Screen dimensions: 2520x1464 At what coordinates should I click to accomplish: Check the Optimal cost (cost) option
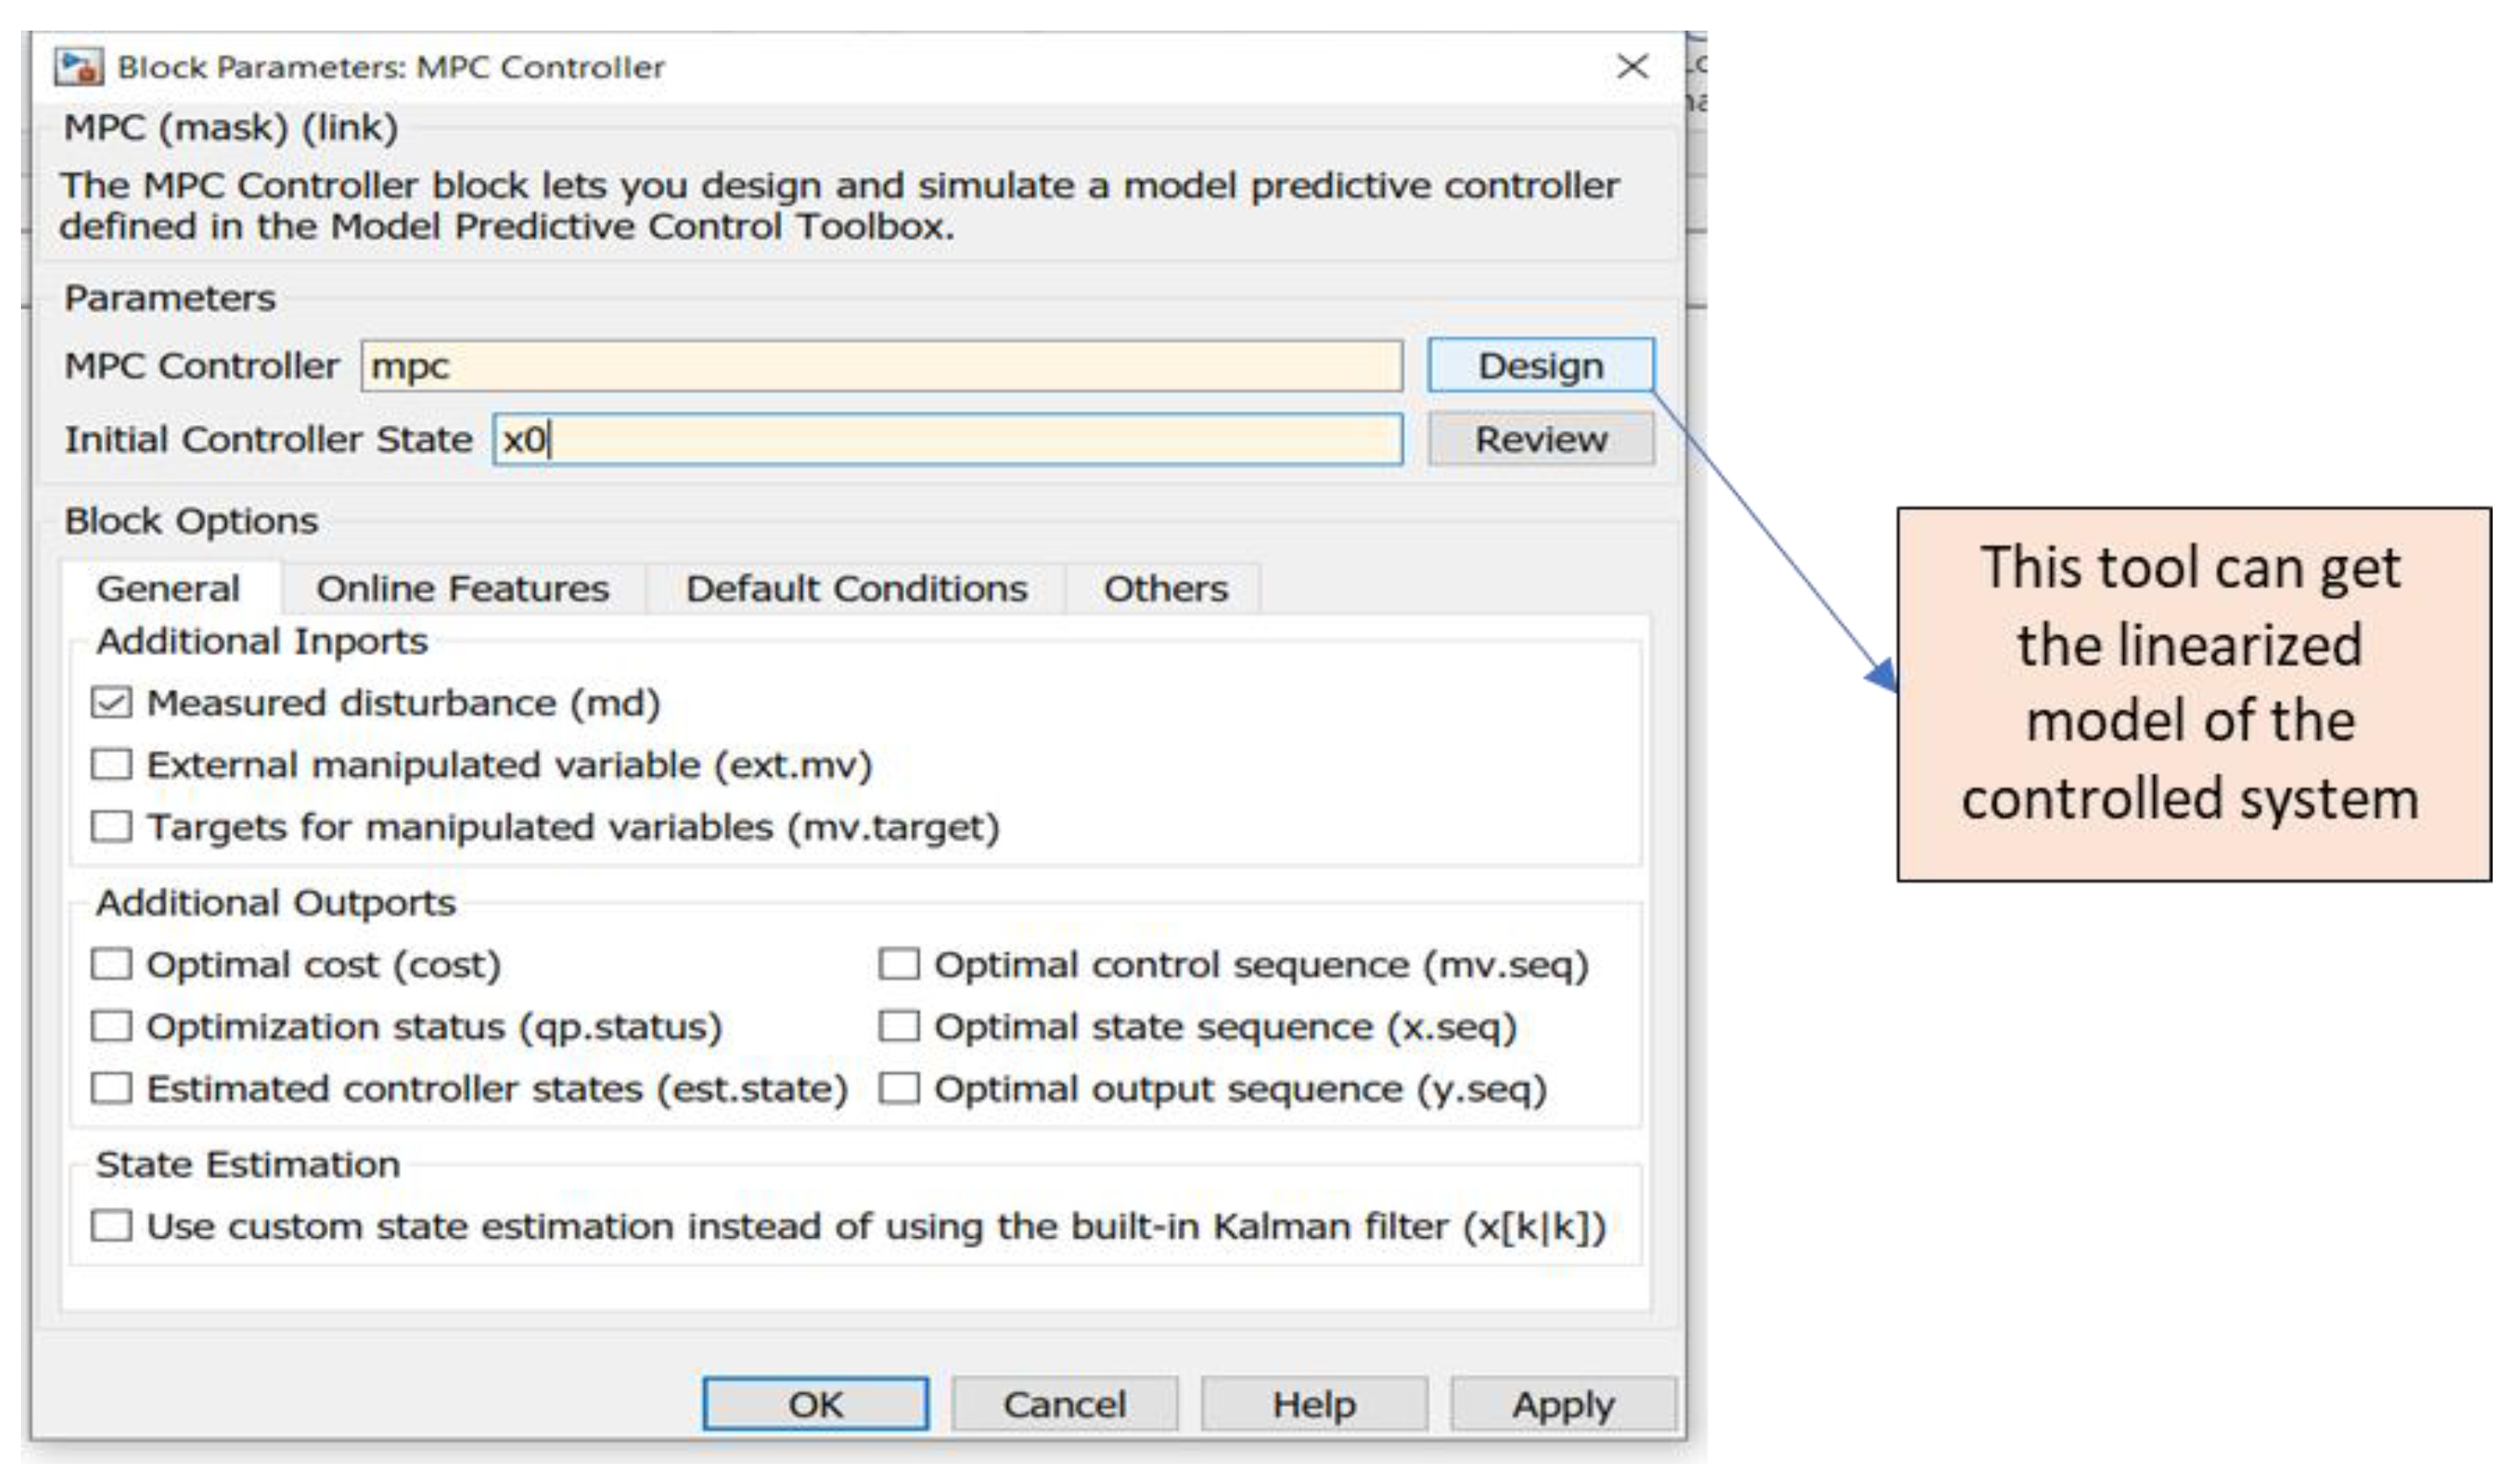click(111, 965)
